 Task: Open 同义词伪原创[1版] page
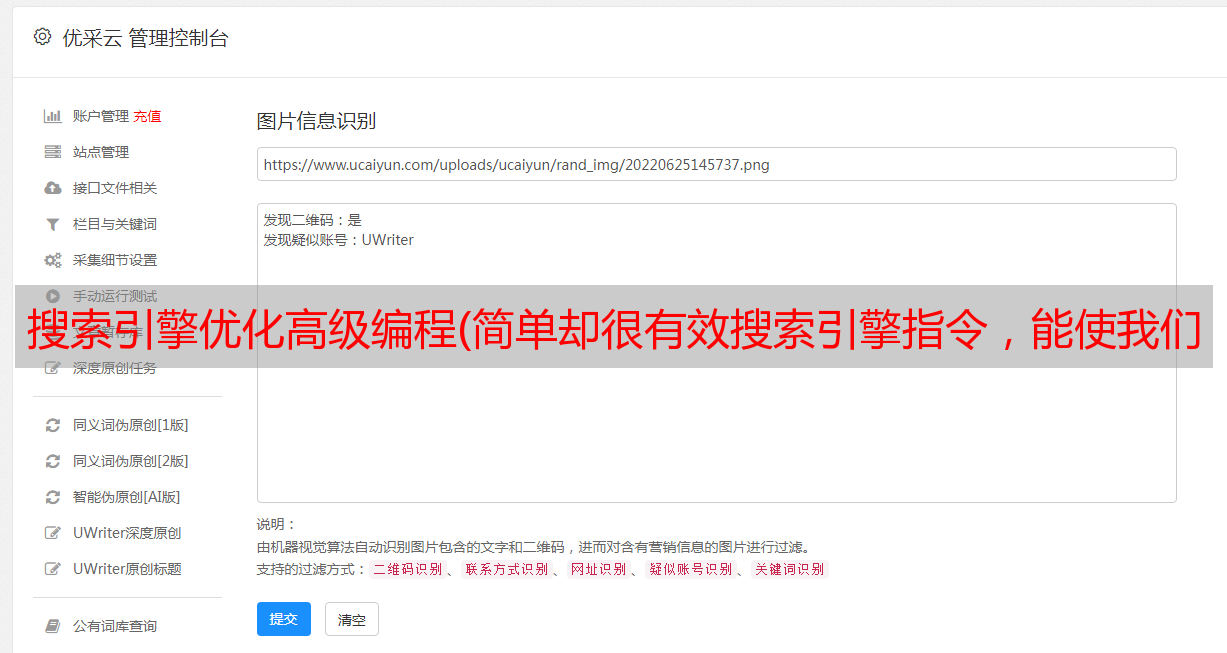[x=131, y=425]
